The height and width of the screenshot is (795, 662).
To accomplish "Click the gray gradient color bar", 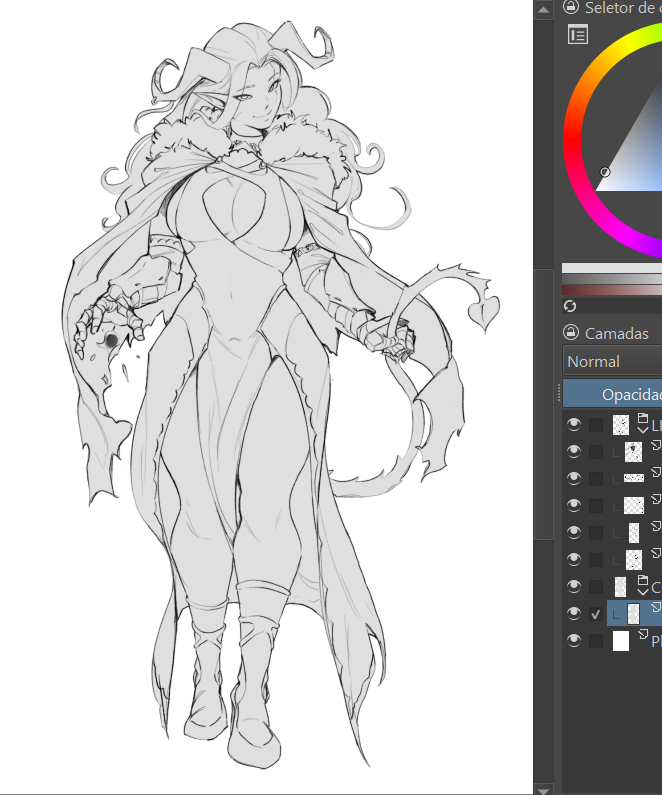I will (x=612, y=279).
